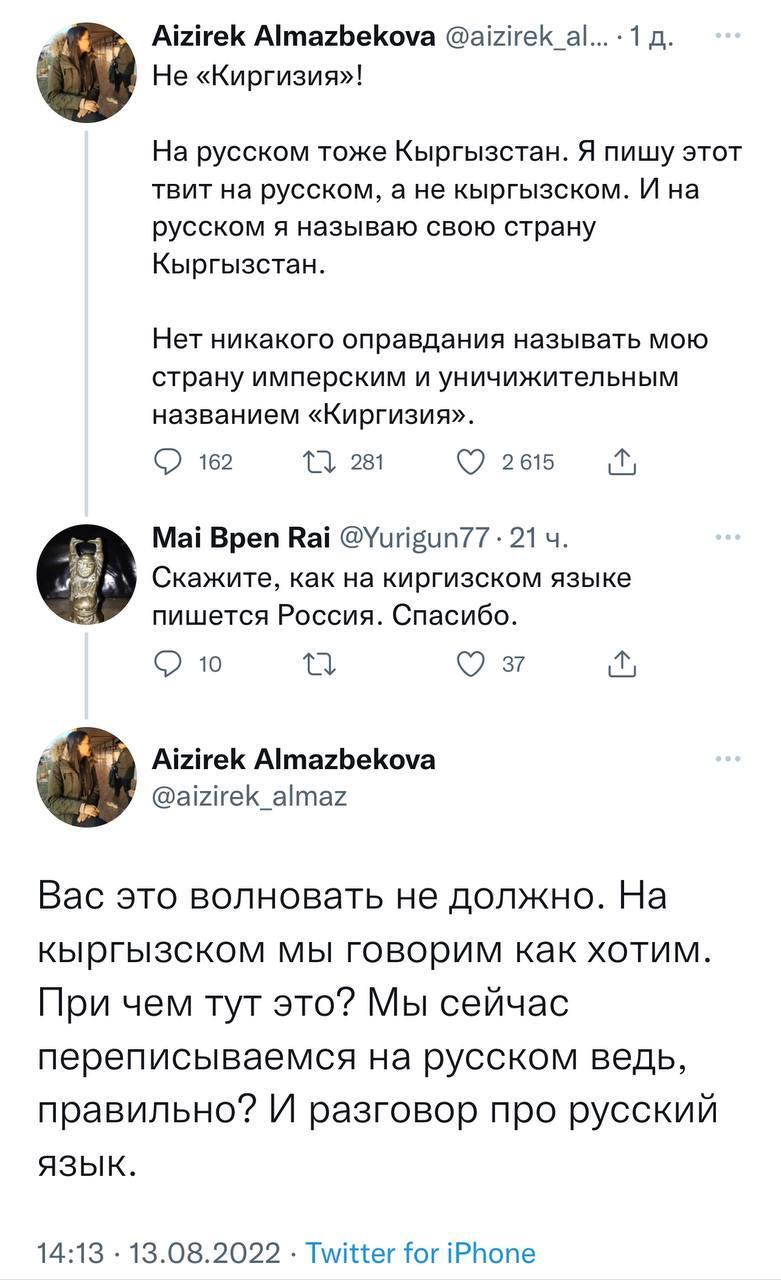Open more options on the main reply tweet
The height and width of the screenshot is (1280, 781).
pyautogui.click(x=729, y=759)
